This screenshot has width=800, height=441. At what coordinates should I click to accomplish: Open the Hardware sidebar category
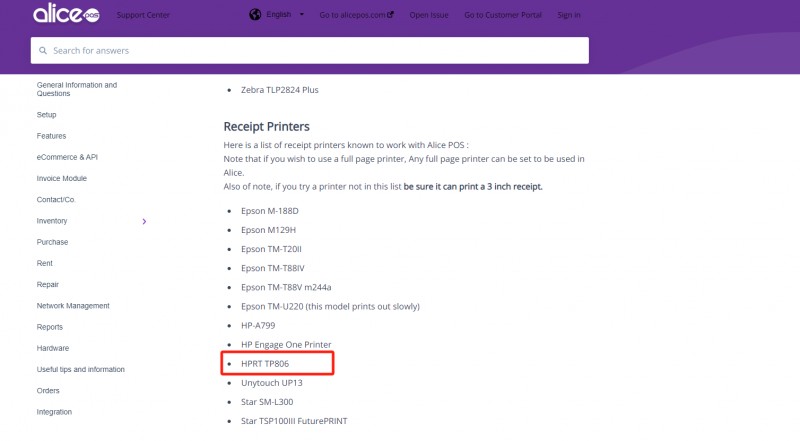pos(53,348)
